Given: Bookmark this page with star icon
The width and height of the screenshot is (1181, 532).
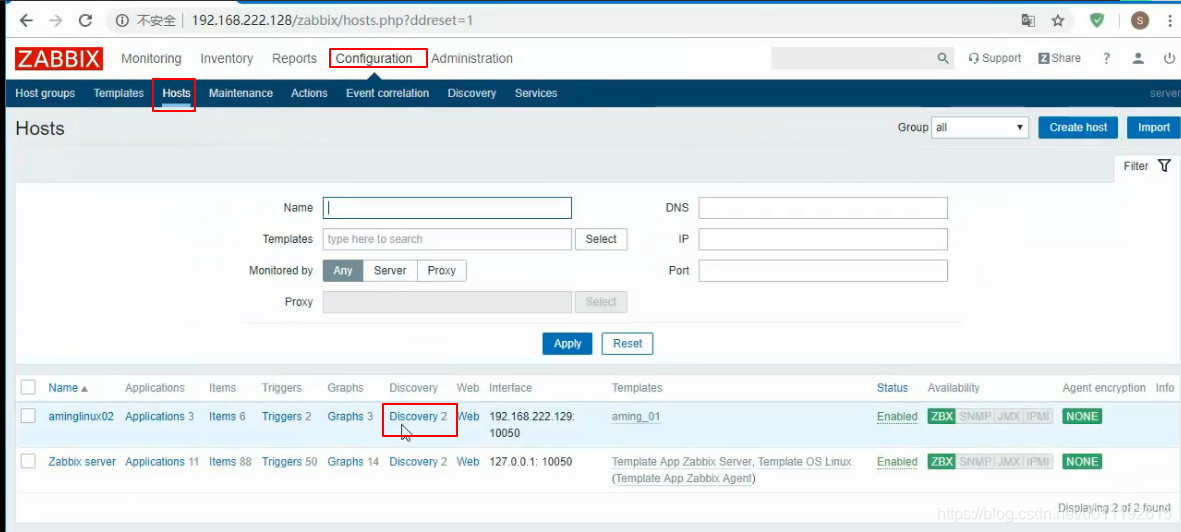Looking at the screenshot, I should 1058,20.
